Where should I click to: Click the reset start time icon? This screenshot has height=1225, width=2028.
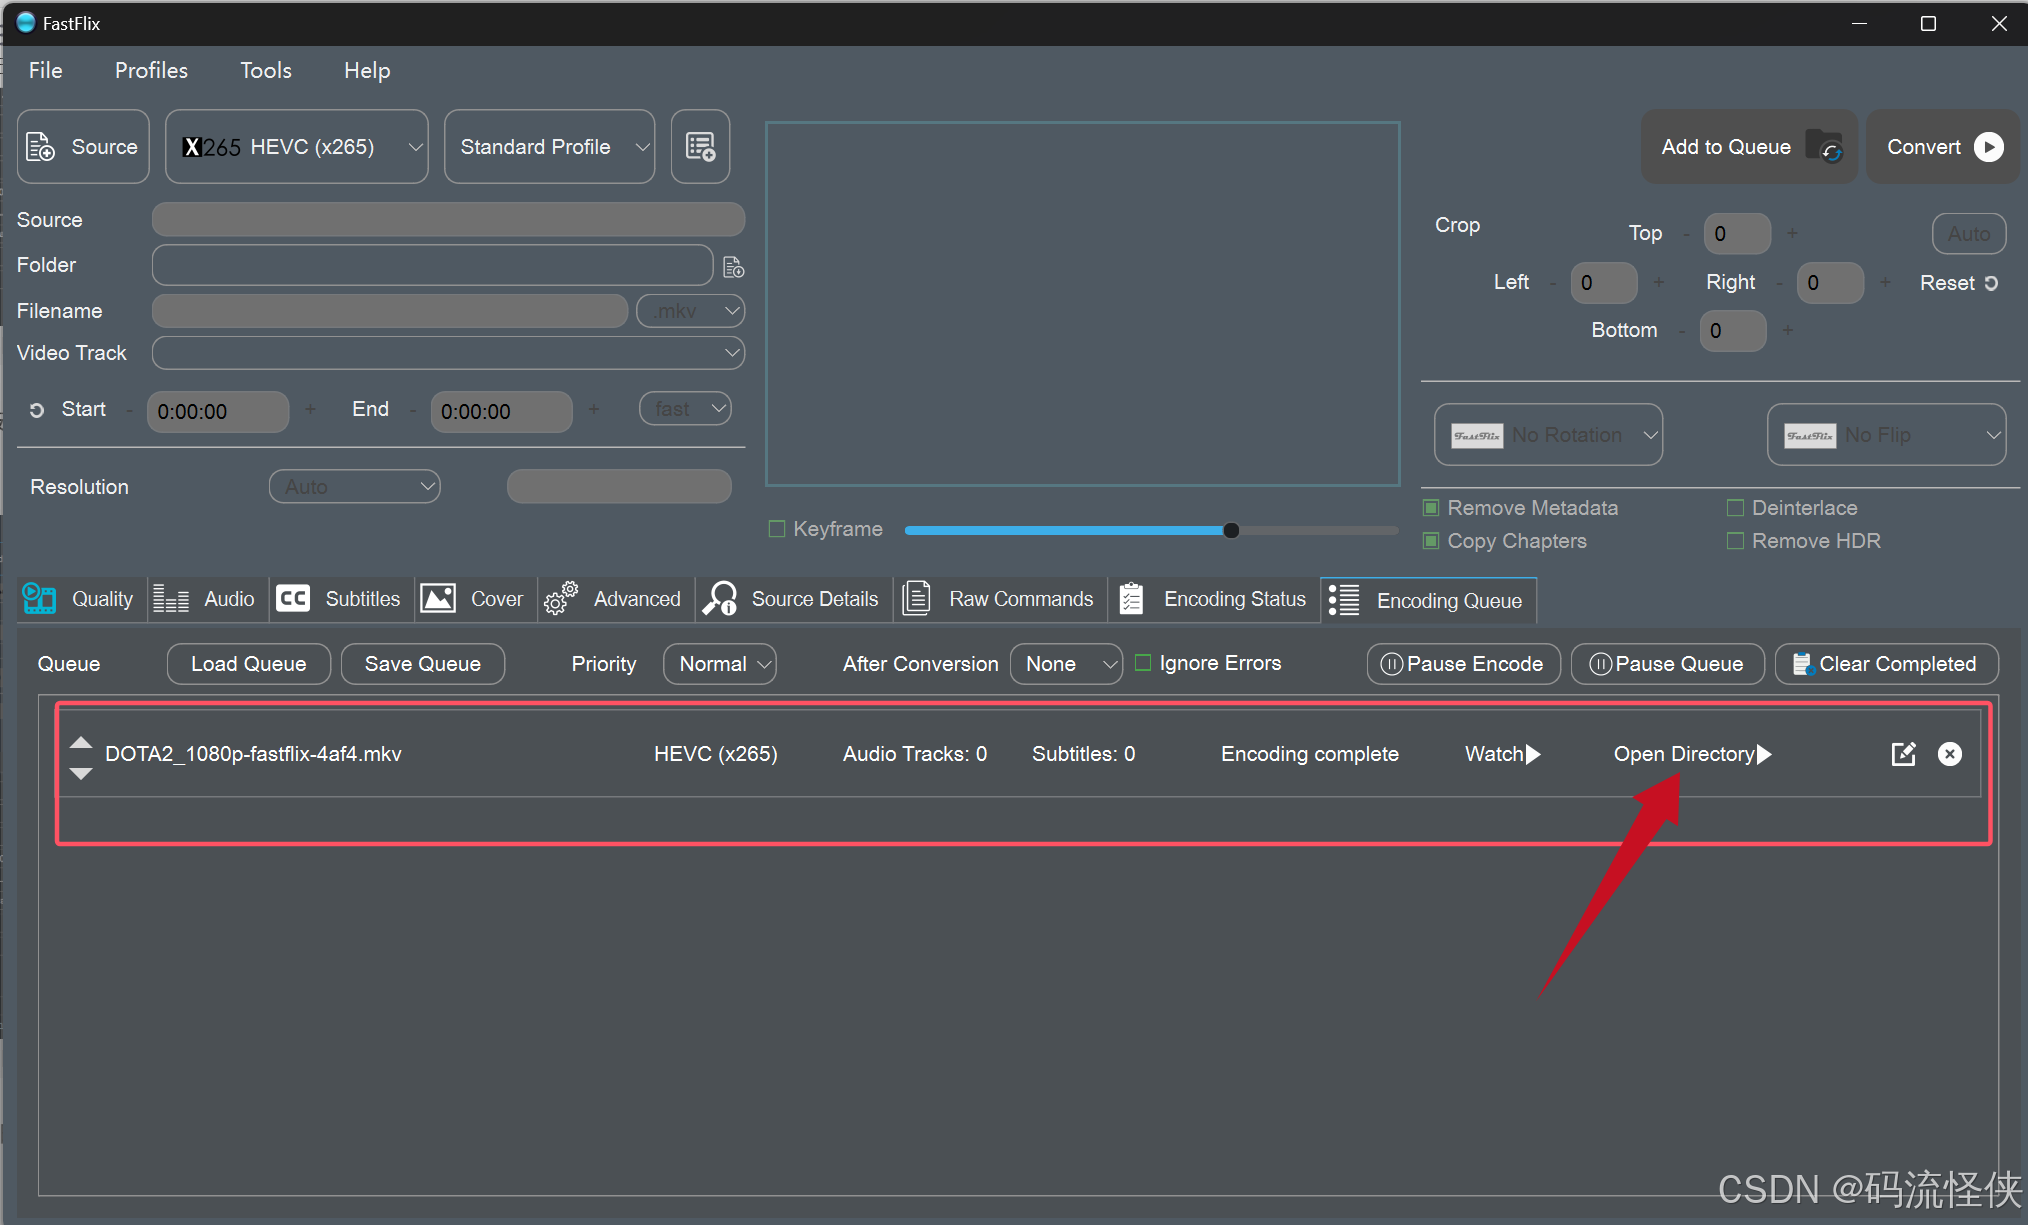point(37,410)
